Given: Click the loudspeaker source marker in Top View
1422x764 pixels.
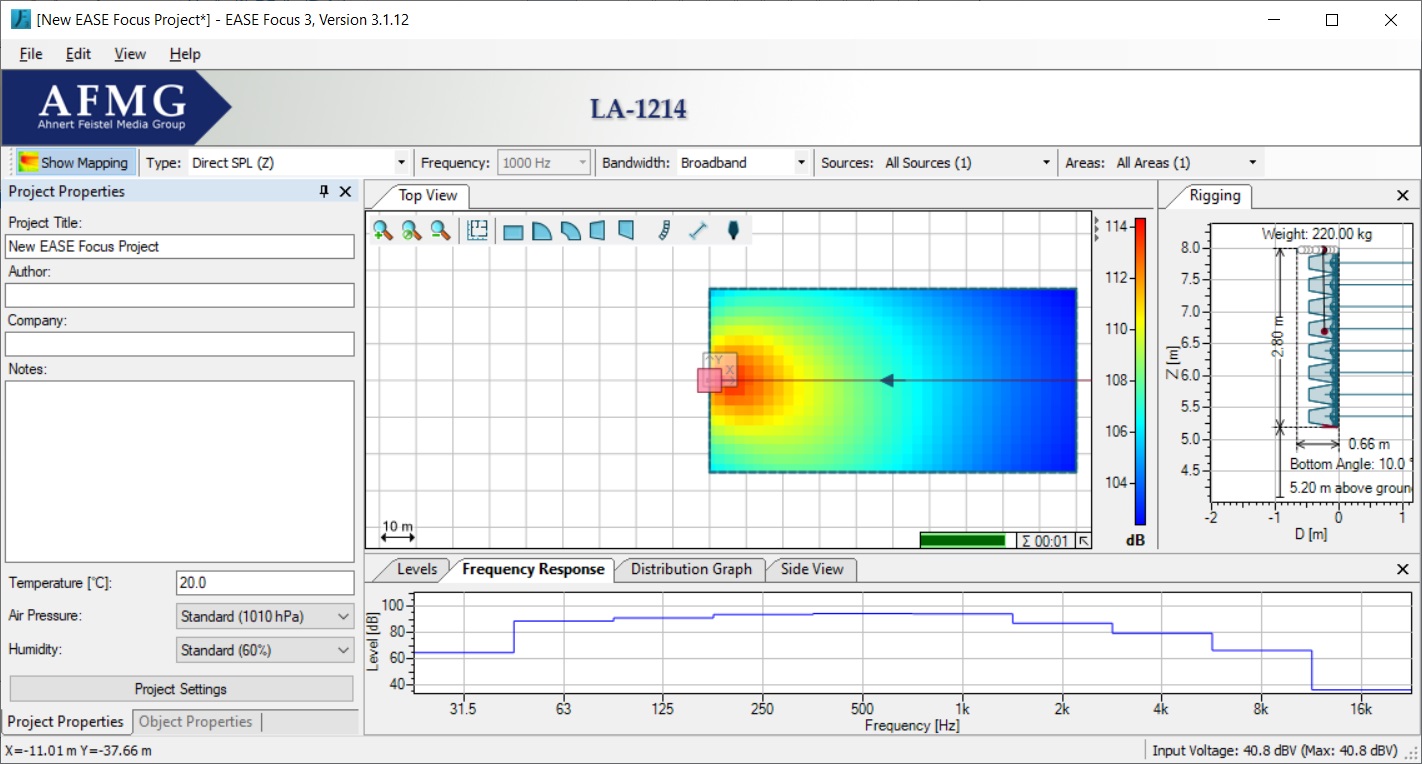Looking at the screenshot, I should [x=709, y=380].
